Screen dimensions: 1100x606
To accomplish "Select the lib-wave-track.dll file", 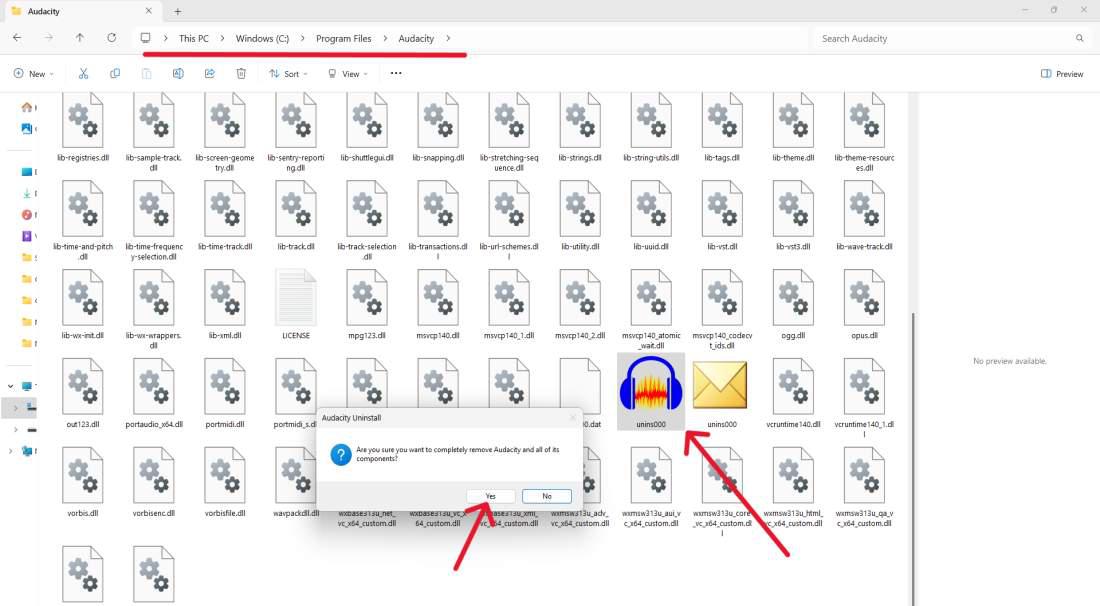I will point(864,216).
